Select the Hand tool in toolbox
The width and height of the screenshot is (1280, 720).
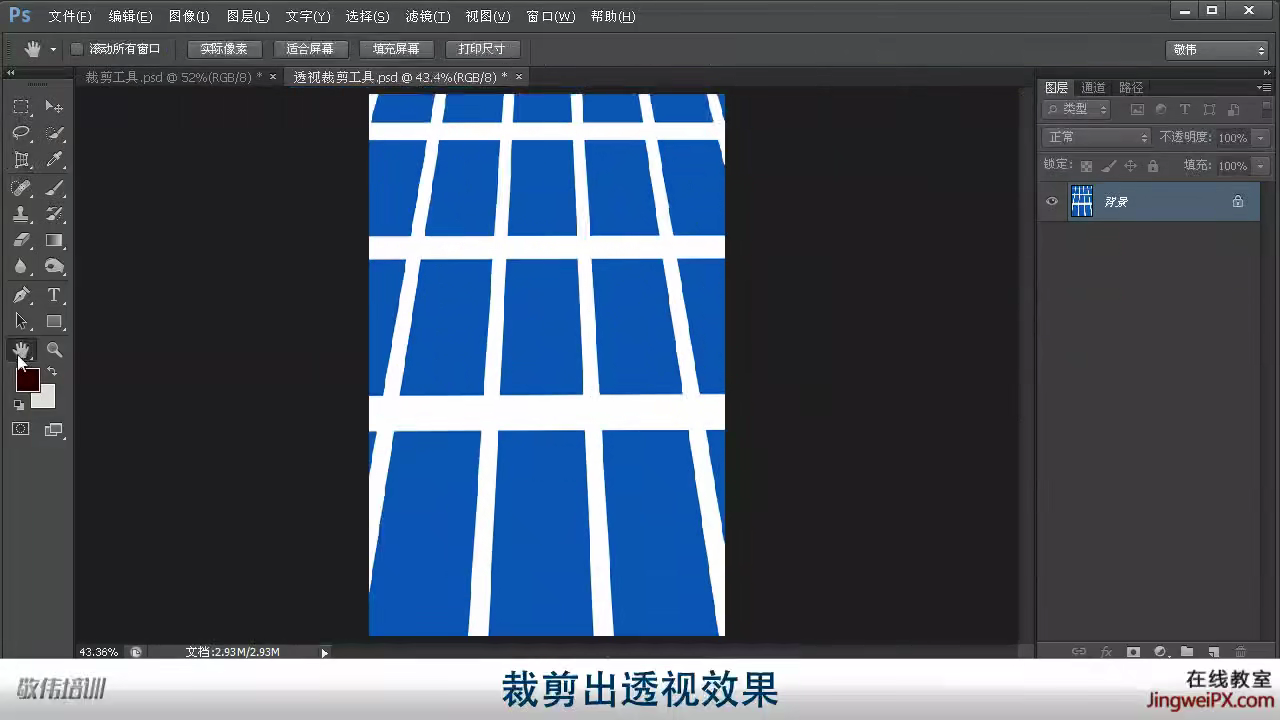(x=21, y=350)
